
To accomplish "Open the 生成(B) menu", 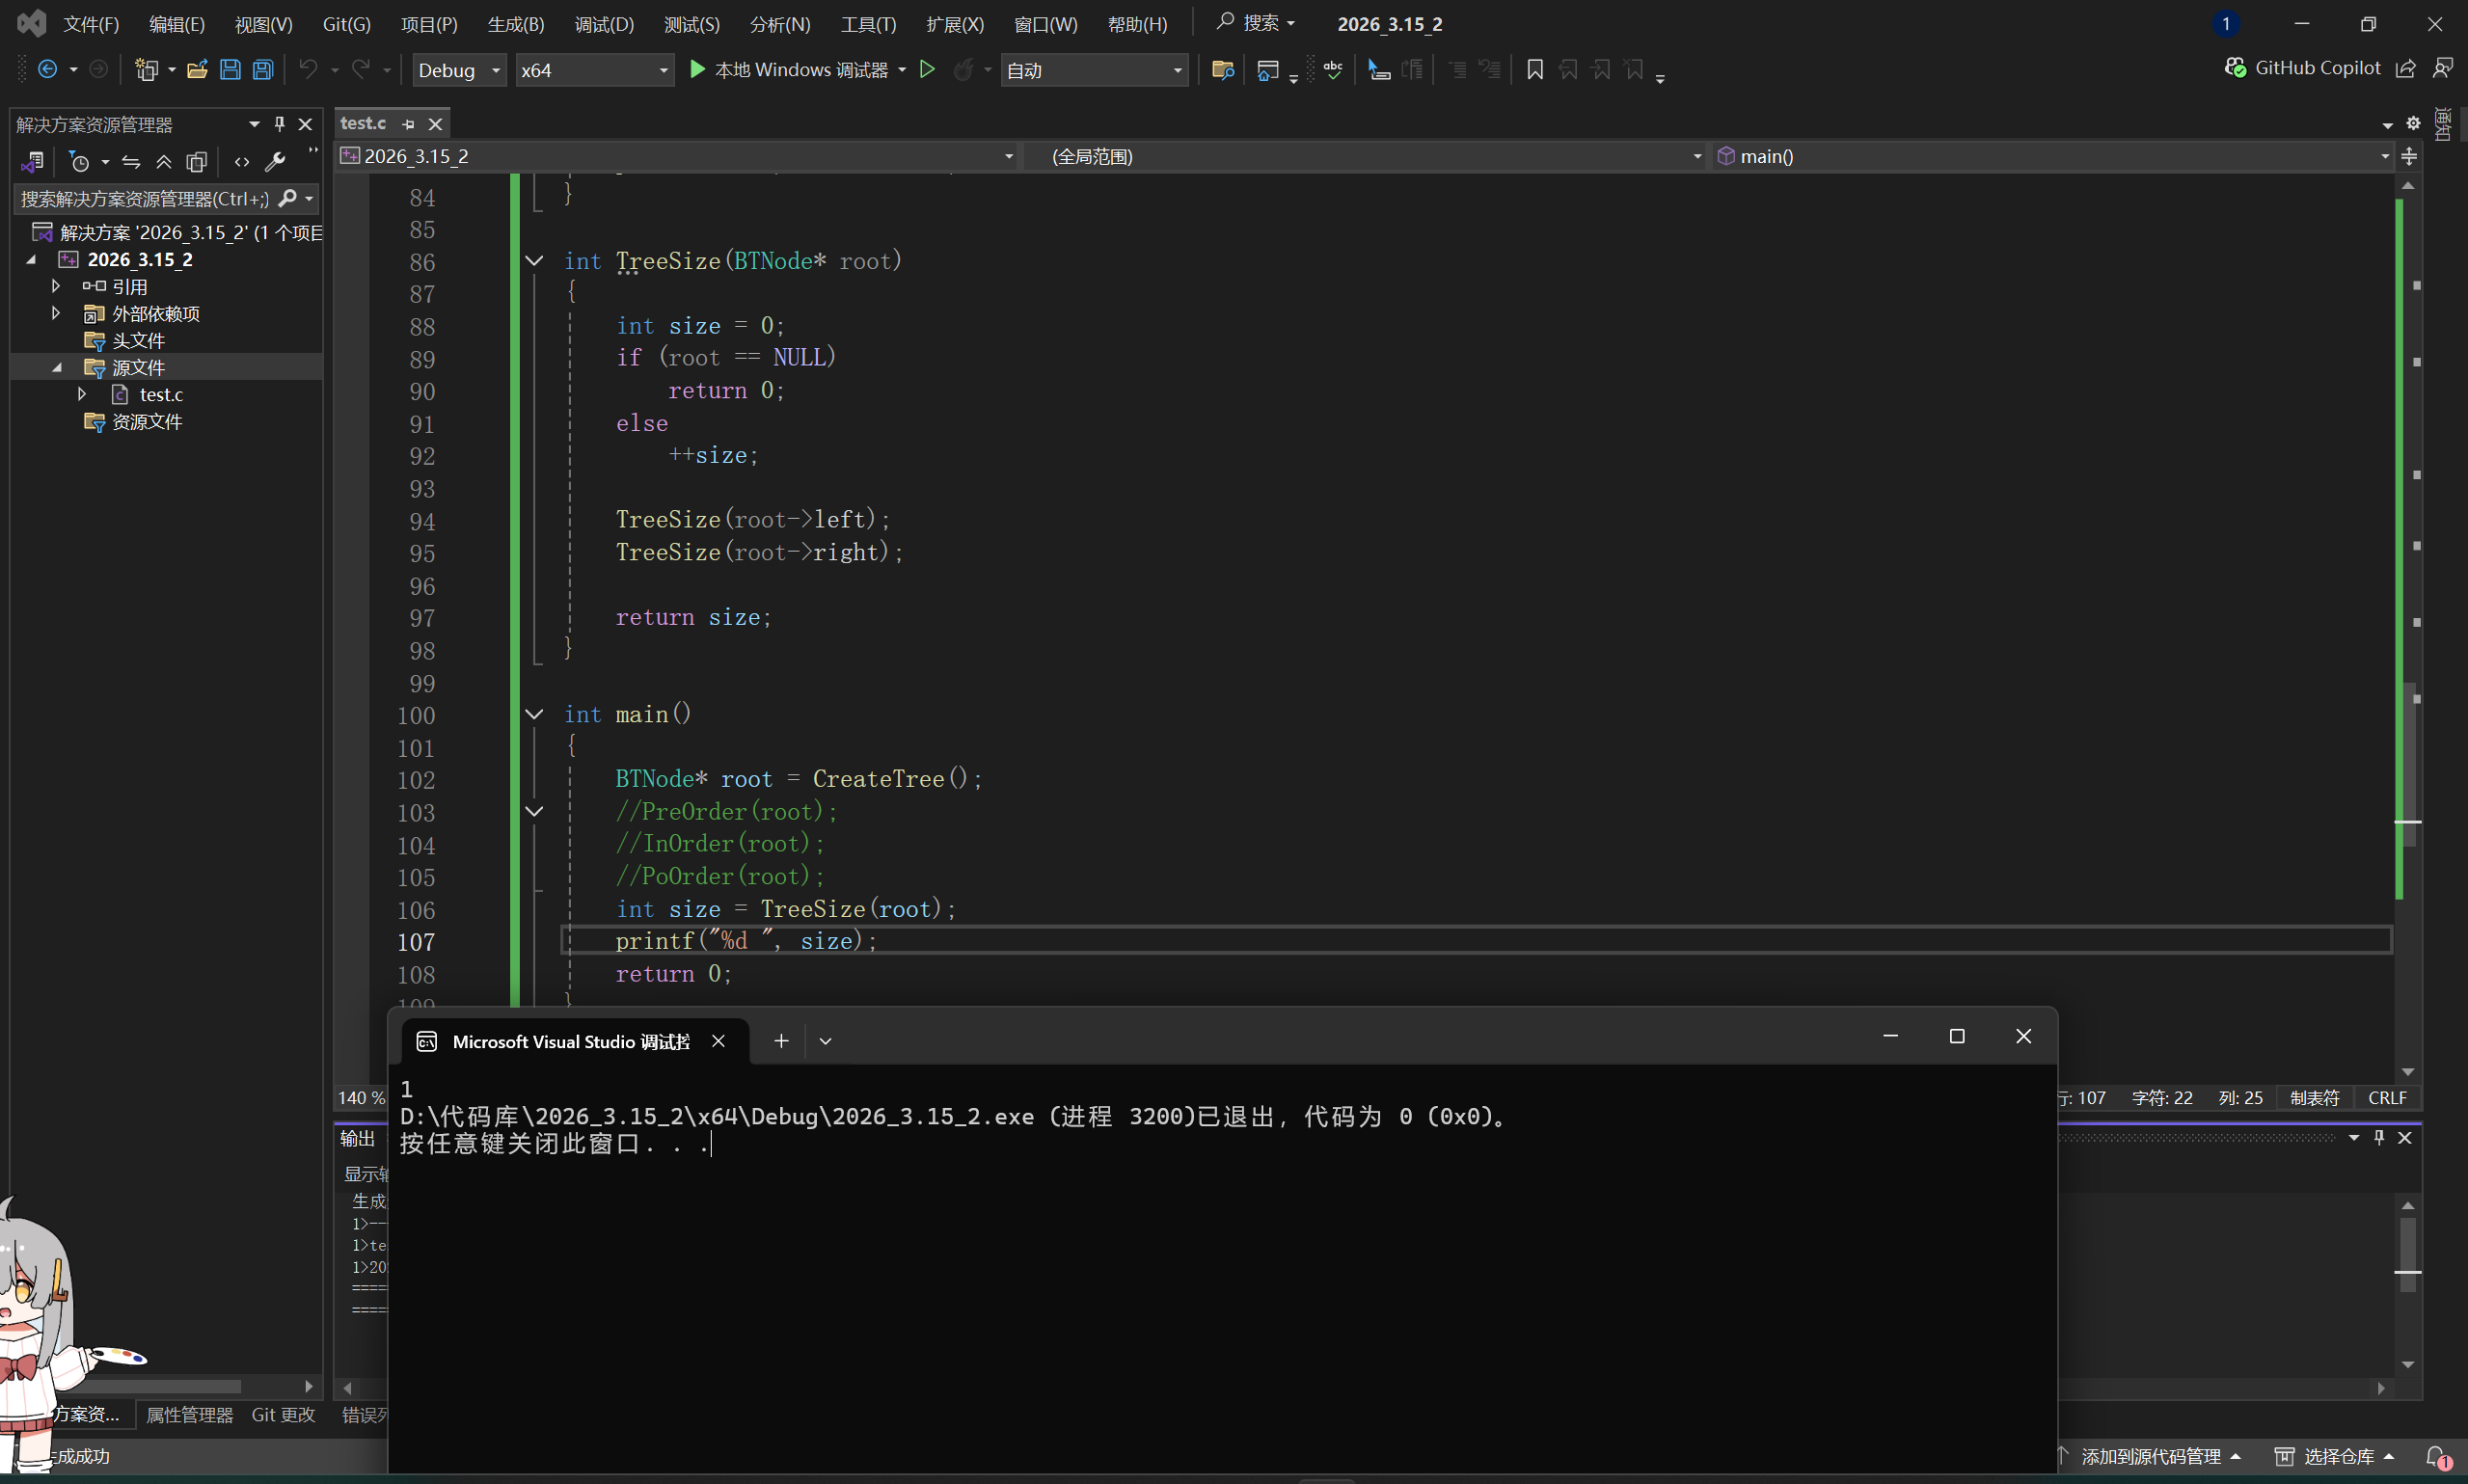I will pos(515,24).
